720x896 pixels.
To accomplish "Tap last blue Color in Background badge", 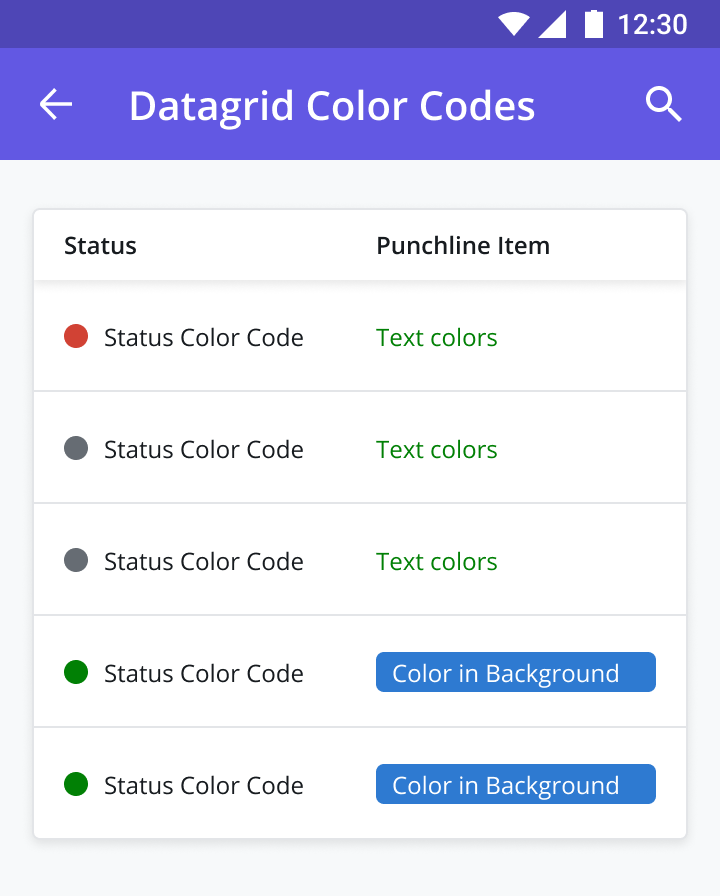I will tap(516, 784).
